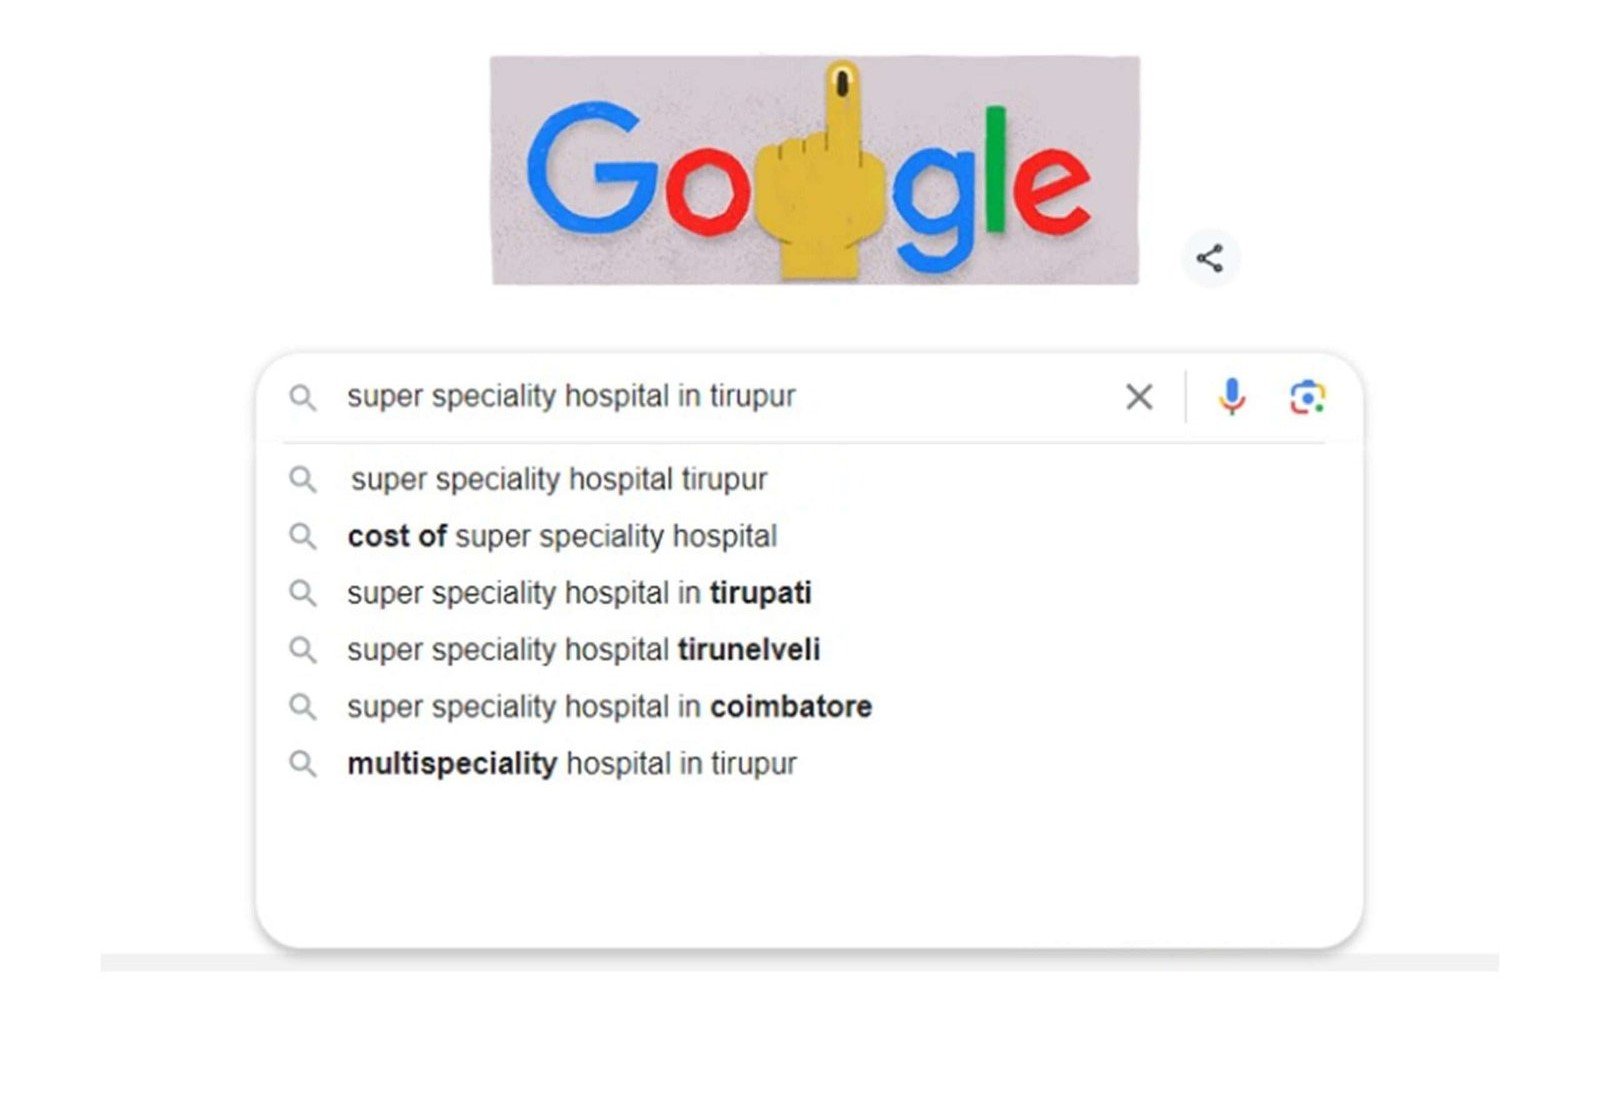Click magnifier icon beside tirupati suggestion

(303, 594)
